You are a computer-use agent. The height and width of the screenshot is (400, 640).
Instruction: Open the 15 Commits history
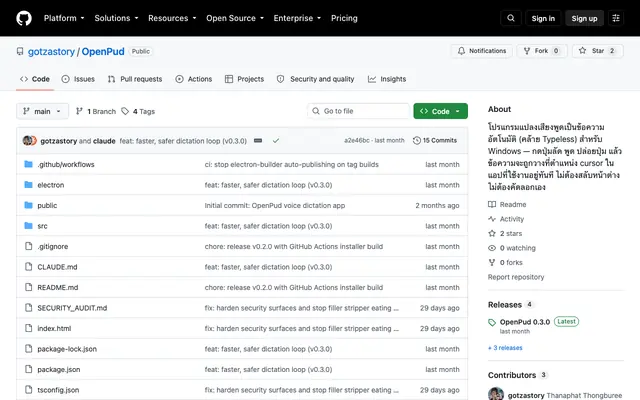coord(435,140)
